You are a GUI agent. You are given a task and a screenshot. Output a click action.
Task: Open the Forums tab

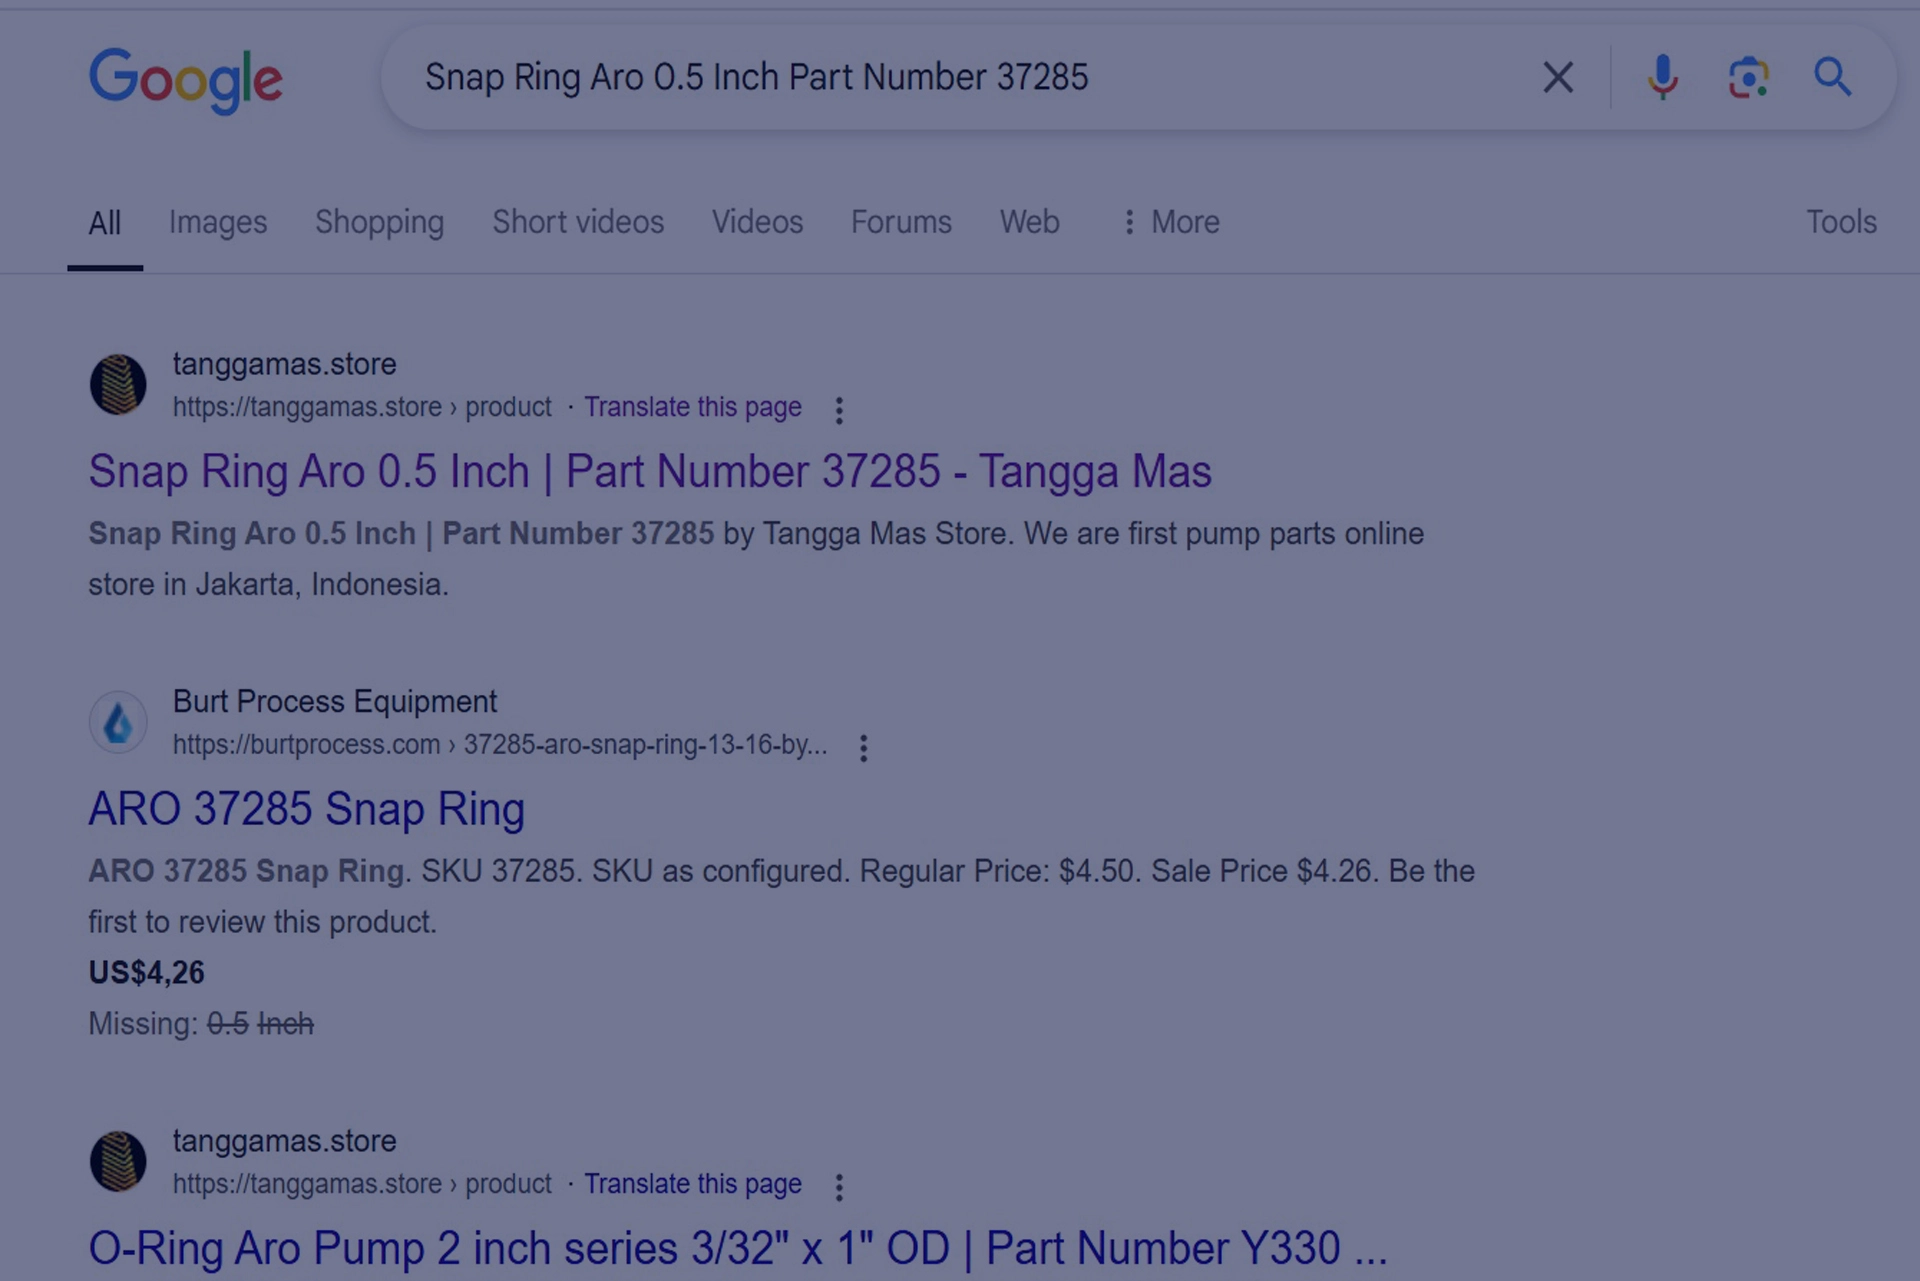click(x=901, y=222)
